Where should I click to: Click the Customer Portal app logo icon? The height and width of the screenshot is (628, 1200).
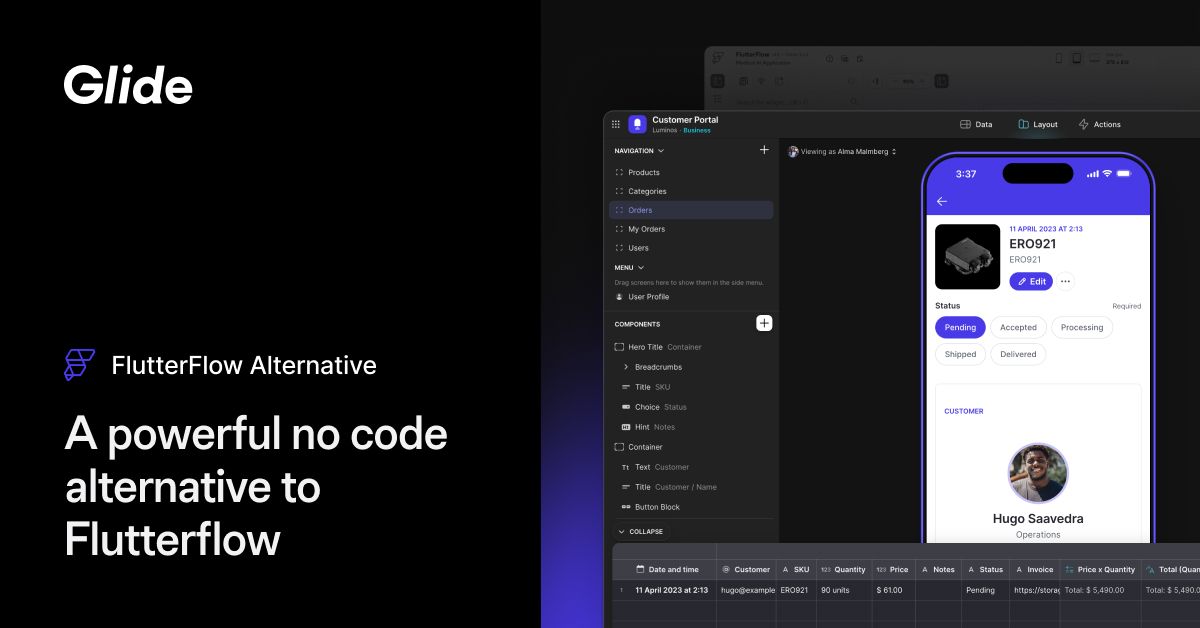637,125
